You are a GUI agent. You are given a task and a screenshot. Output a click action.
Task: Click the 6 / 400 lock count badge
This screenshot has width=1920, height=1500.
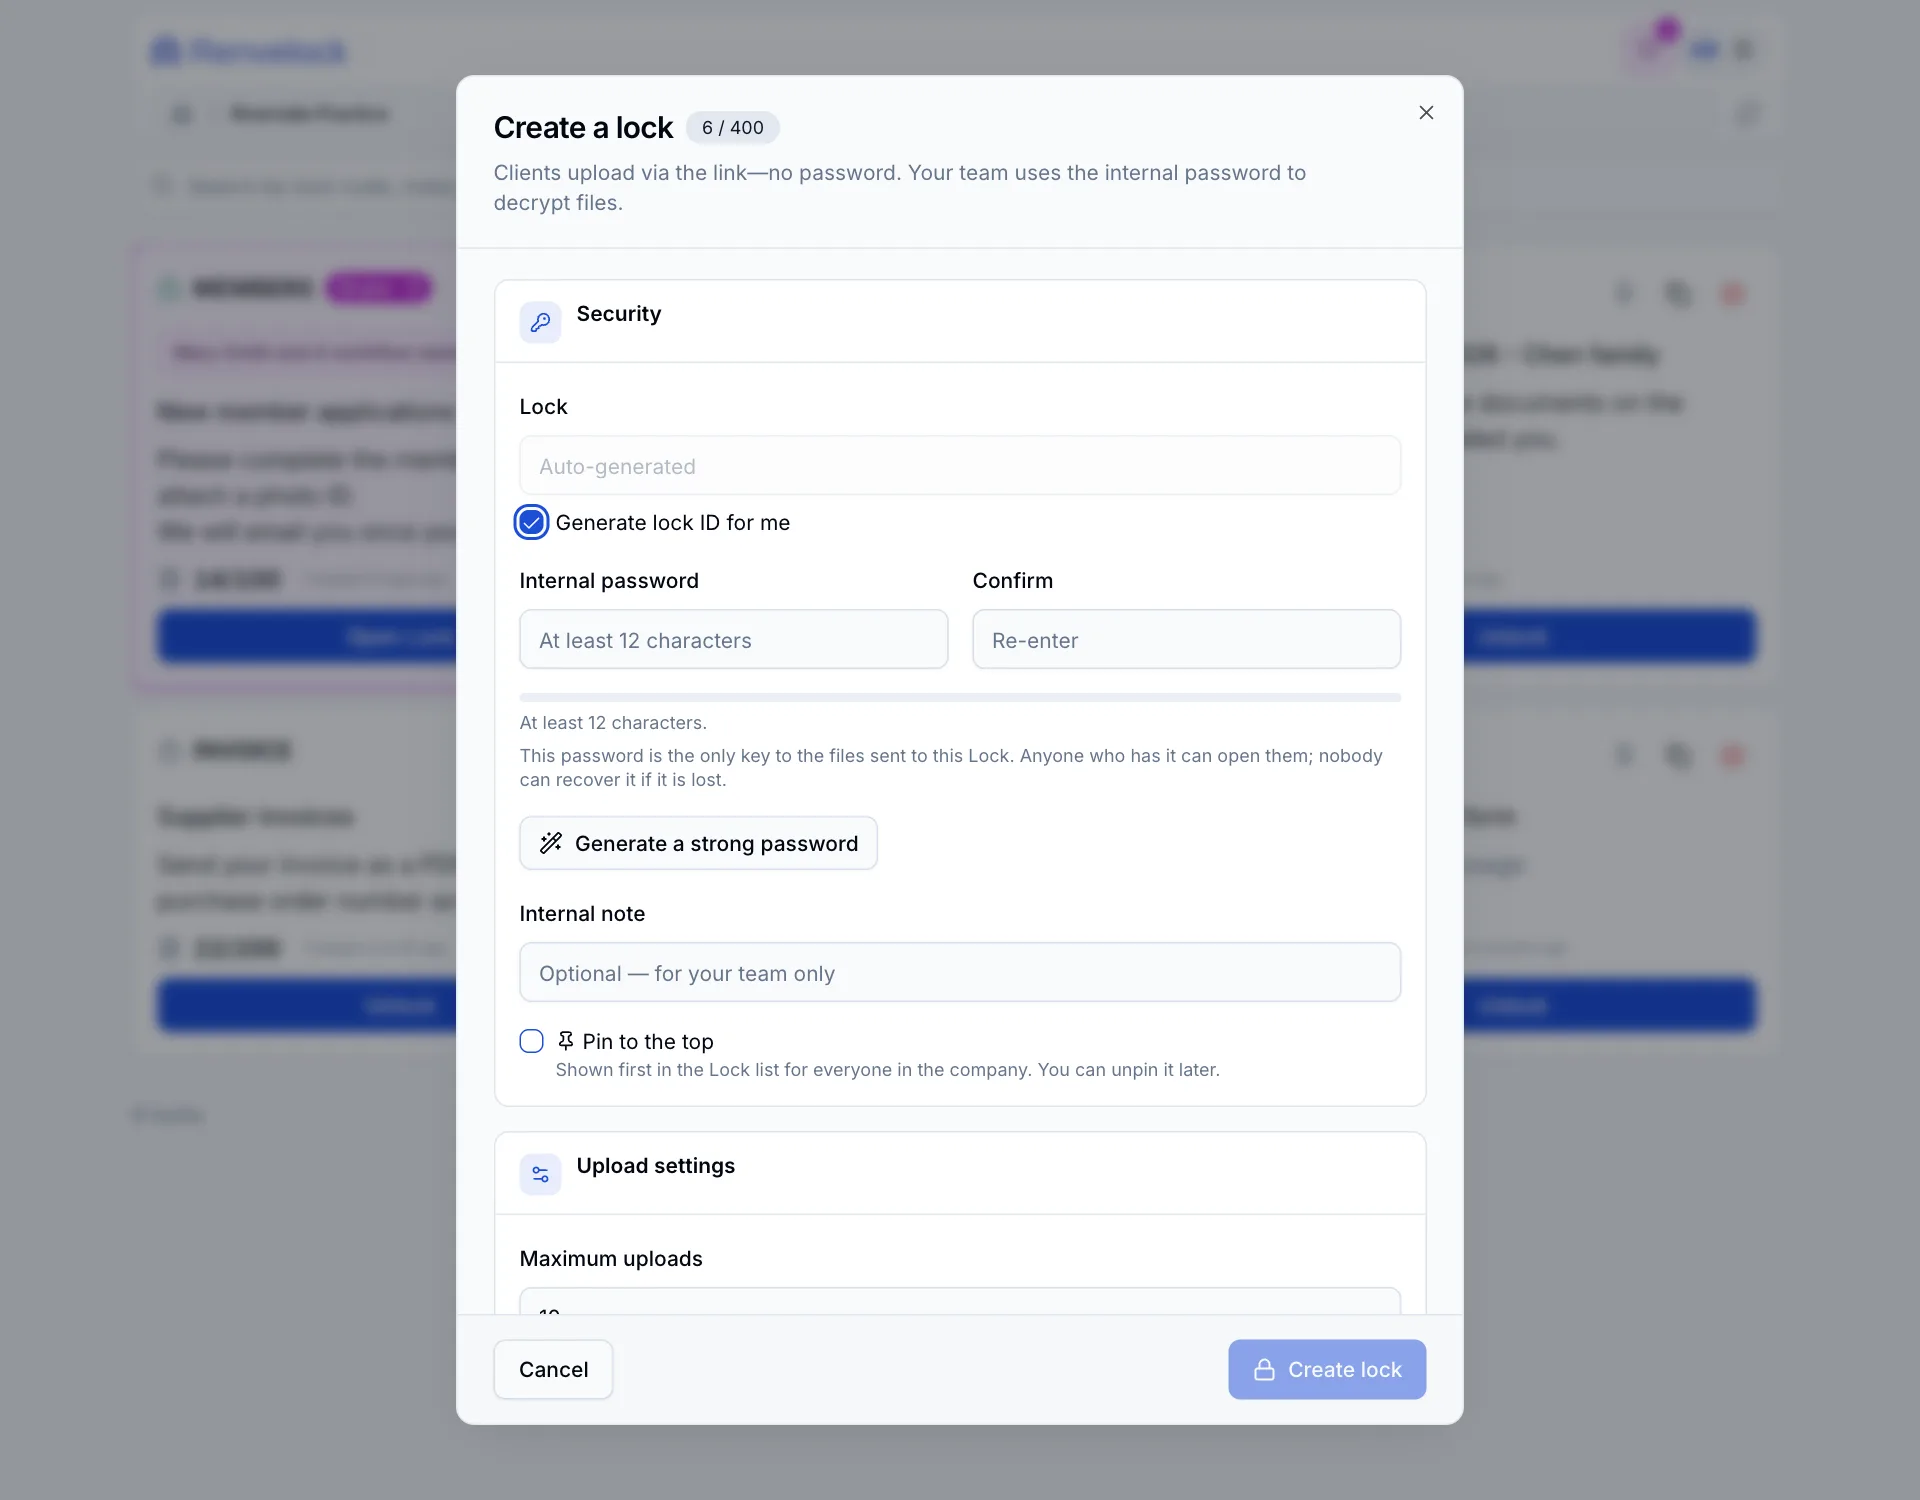tap(732, 128)
